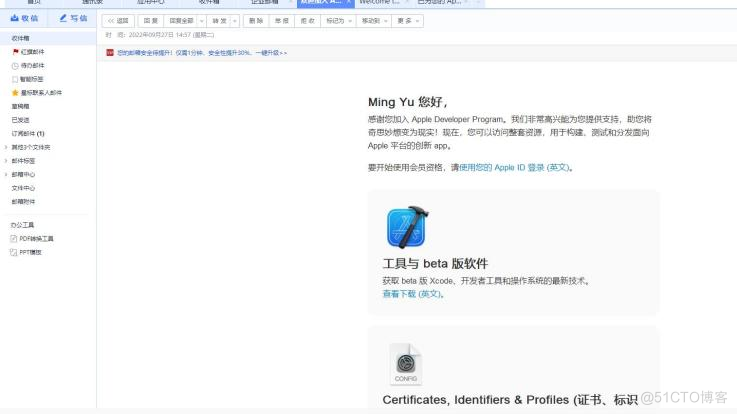
Task: Click the 删除 delete button
Action: (256, 21)
